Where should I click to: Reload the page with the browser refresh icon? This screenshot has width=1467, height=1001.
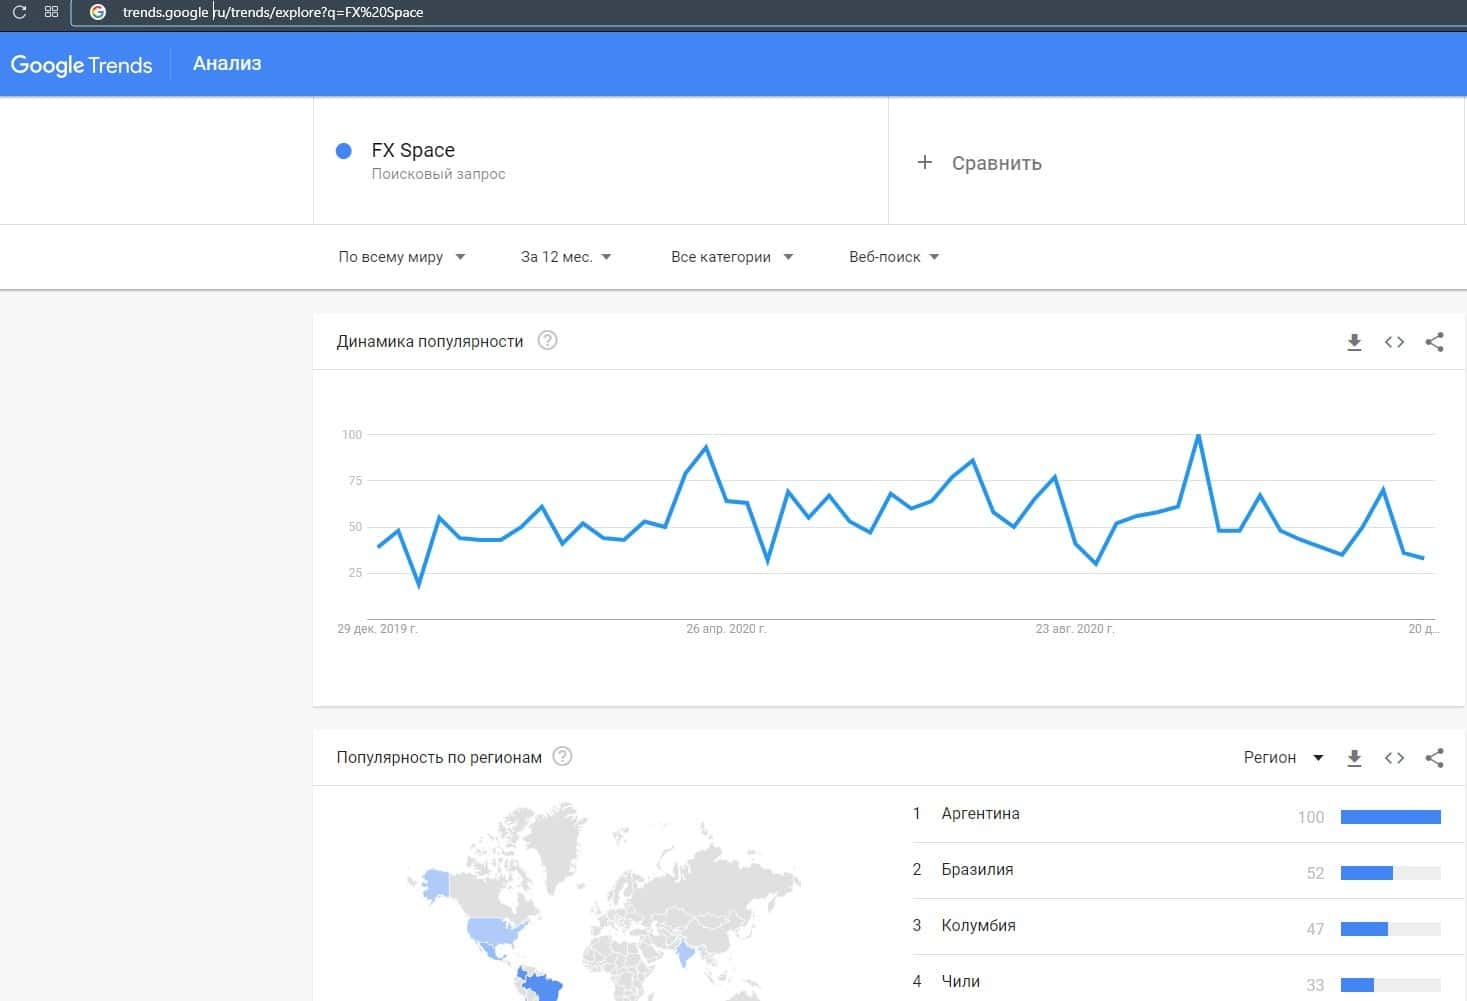click(x=19, y=12)
